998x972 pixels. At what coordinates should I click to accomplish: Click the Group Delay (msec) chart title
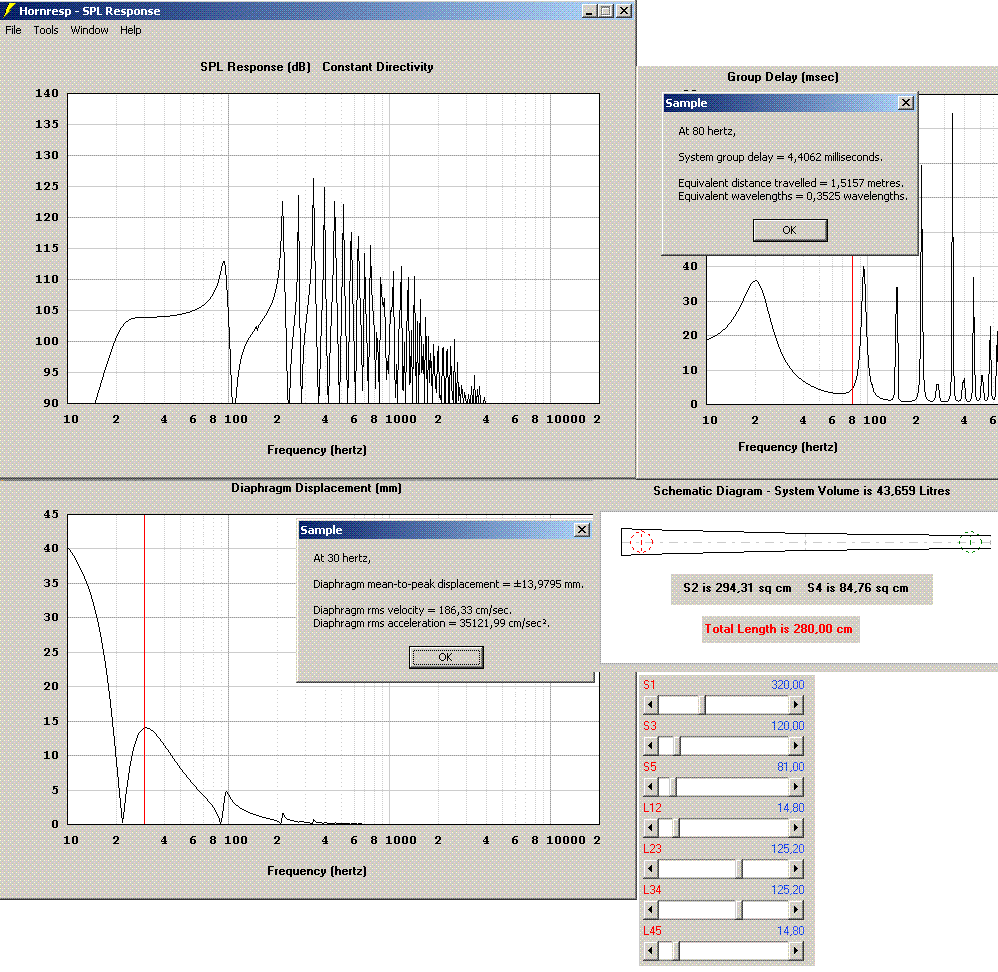click(x=783, y=77)
